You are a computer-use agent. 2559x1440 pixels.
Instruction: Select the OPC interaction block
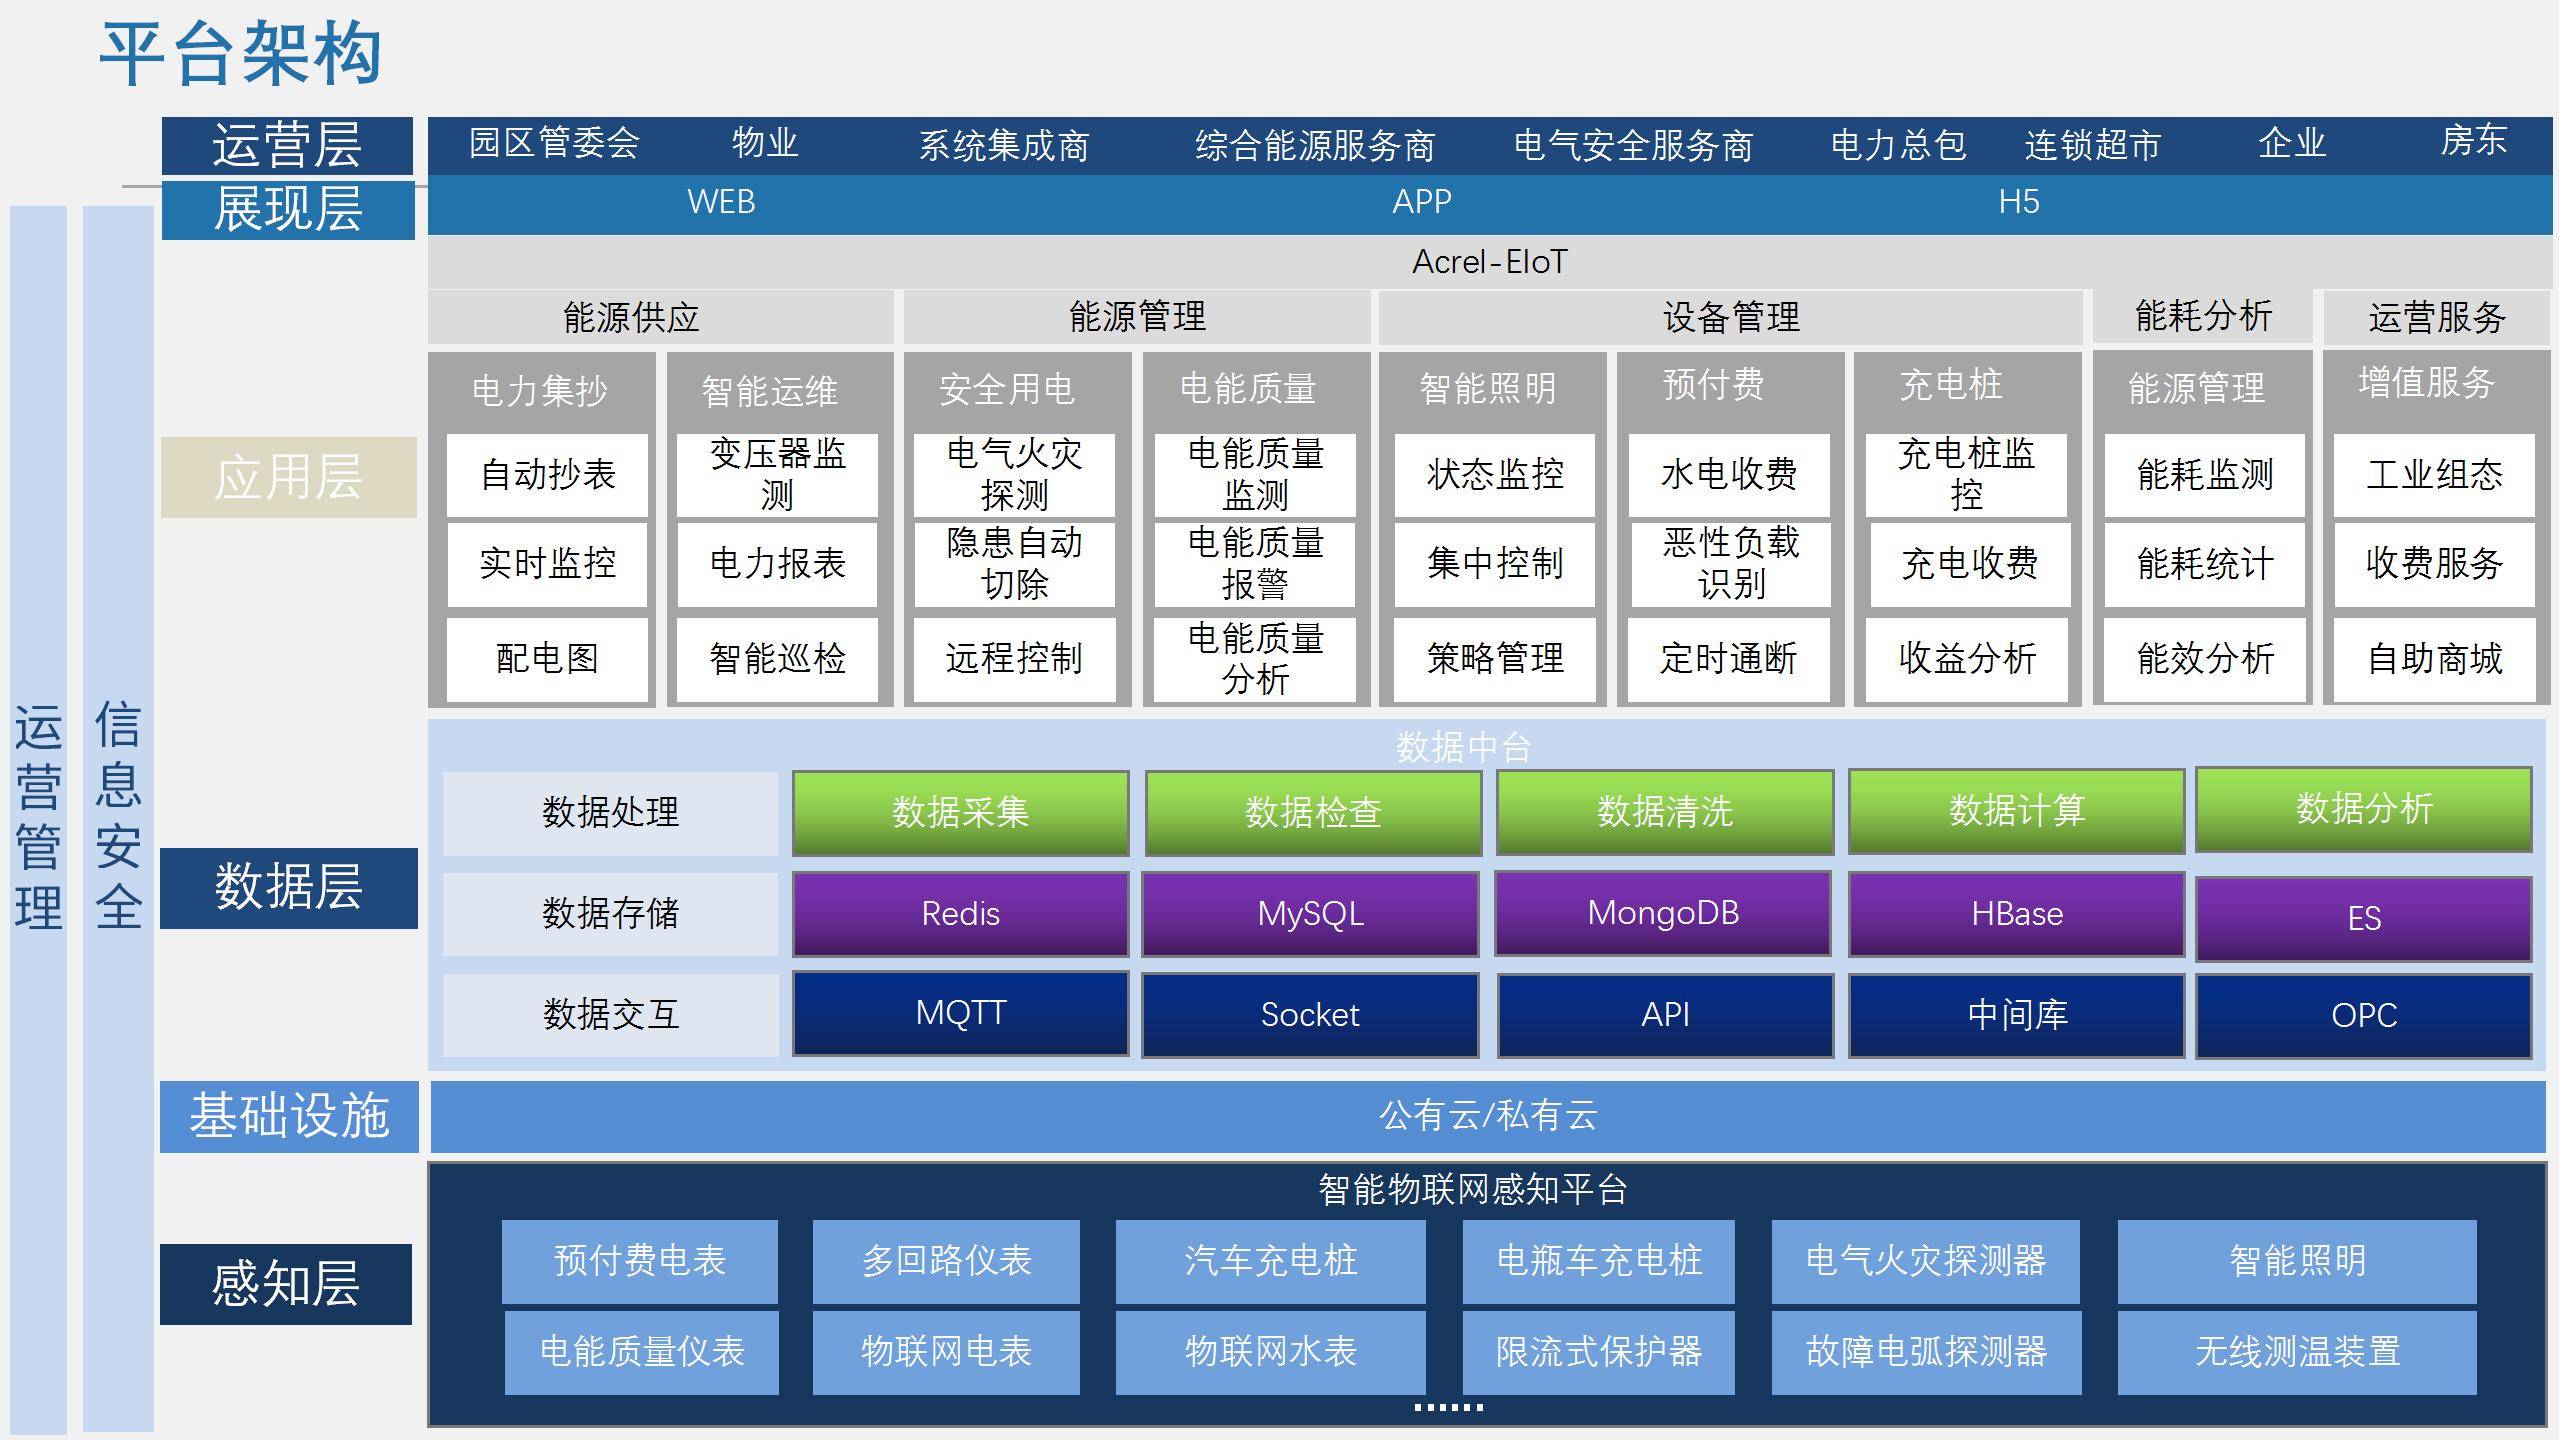pos(2363,1016)
